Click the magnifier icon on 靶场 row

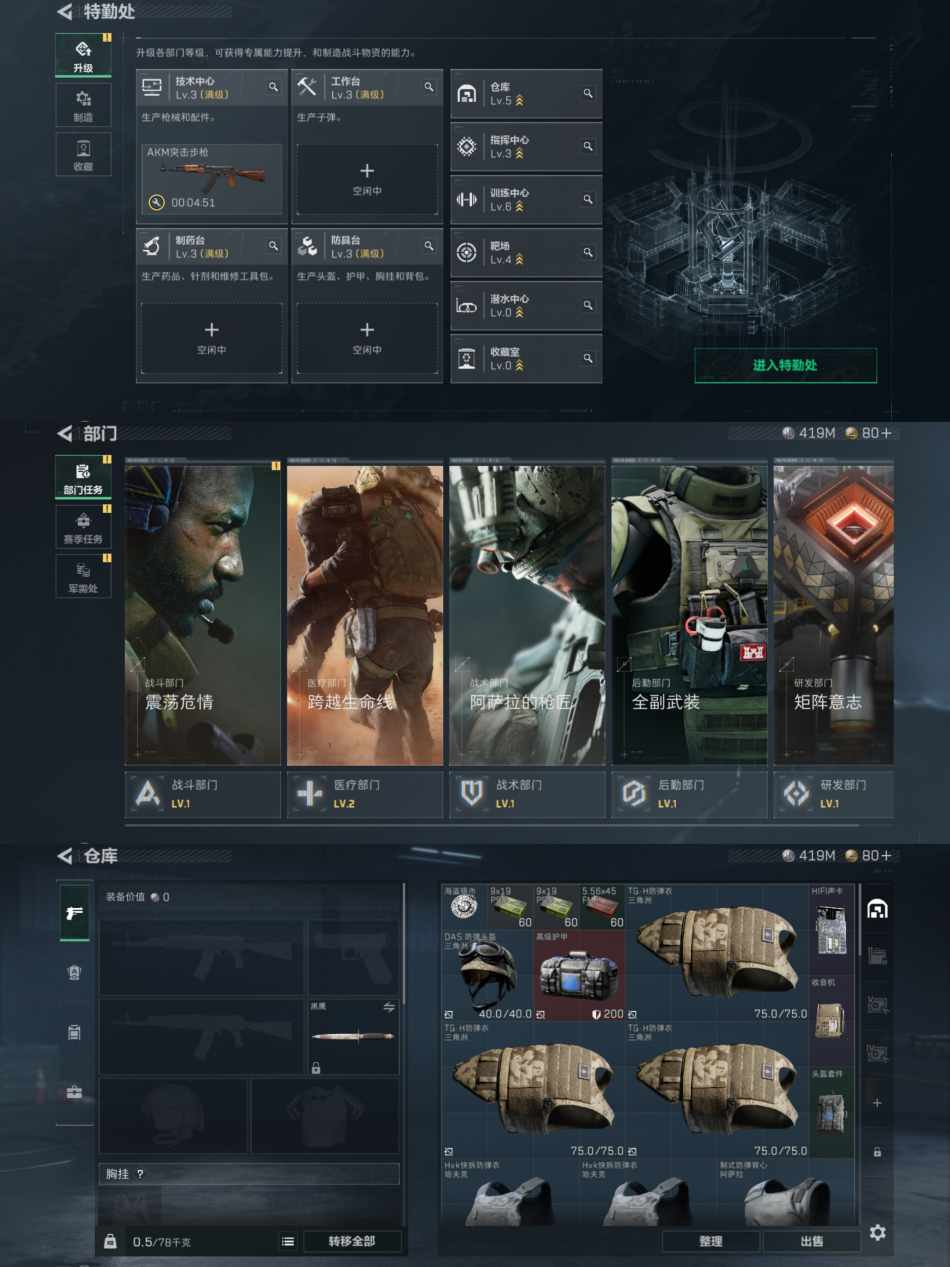[x=588, y=253]
